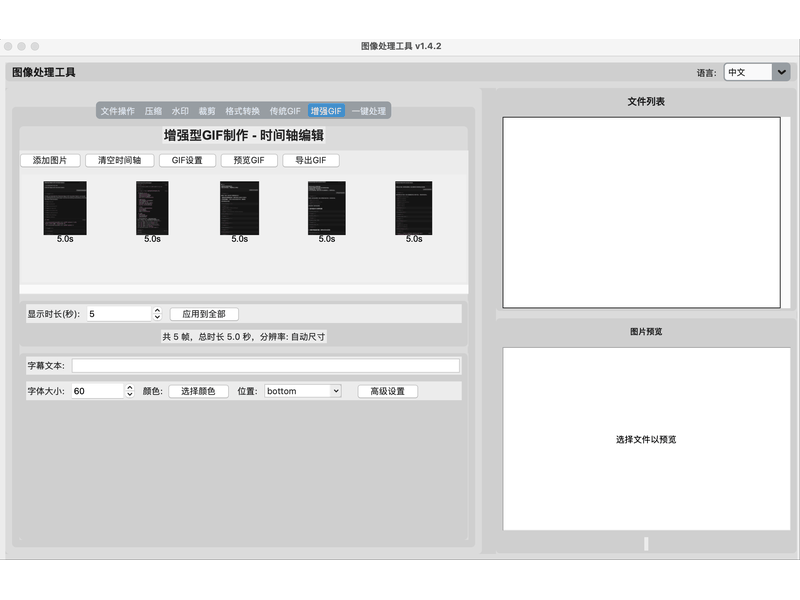Open the 选择颜色 color picker
The image size is (800, 600).
coord(198,391)
